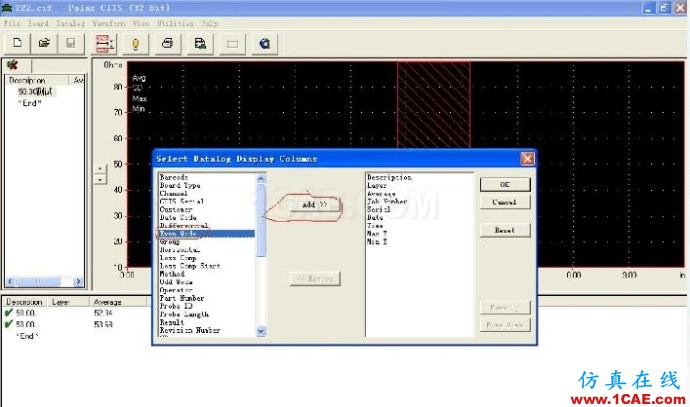Open the Utilities menu
690x407 pixels.
(175, 23)
